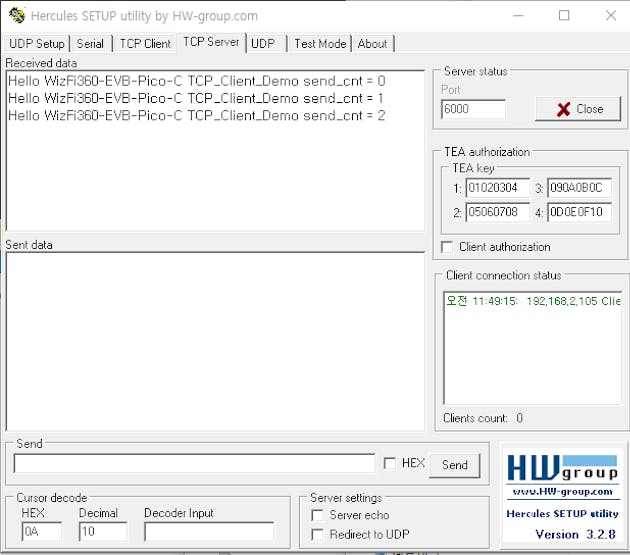
Task: Select the TCP Server tab
Action: [211, 42]
